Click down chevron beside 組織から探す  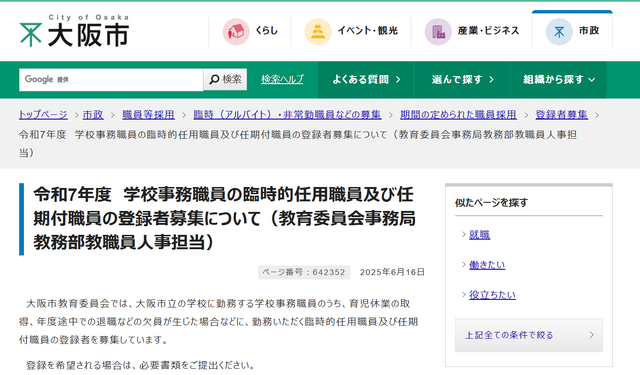click(x=592, y=80)
